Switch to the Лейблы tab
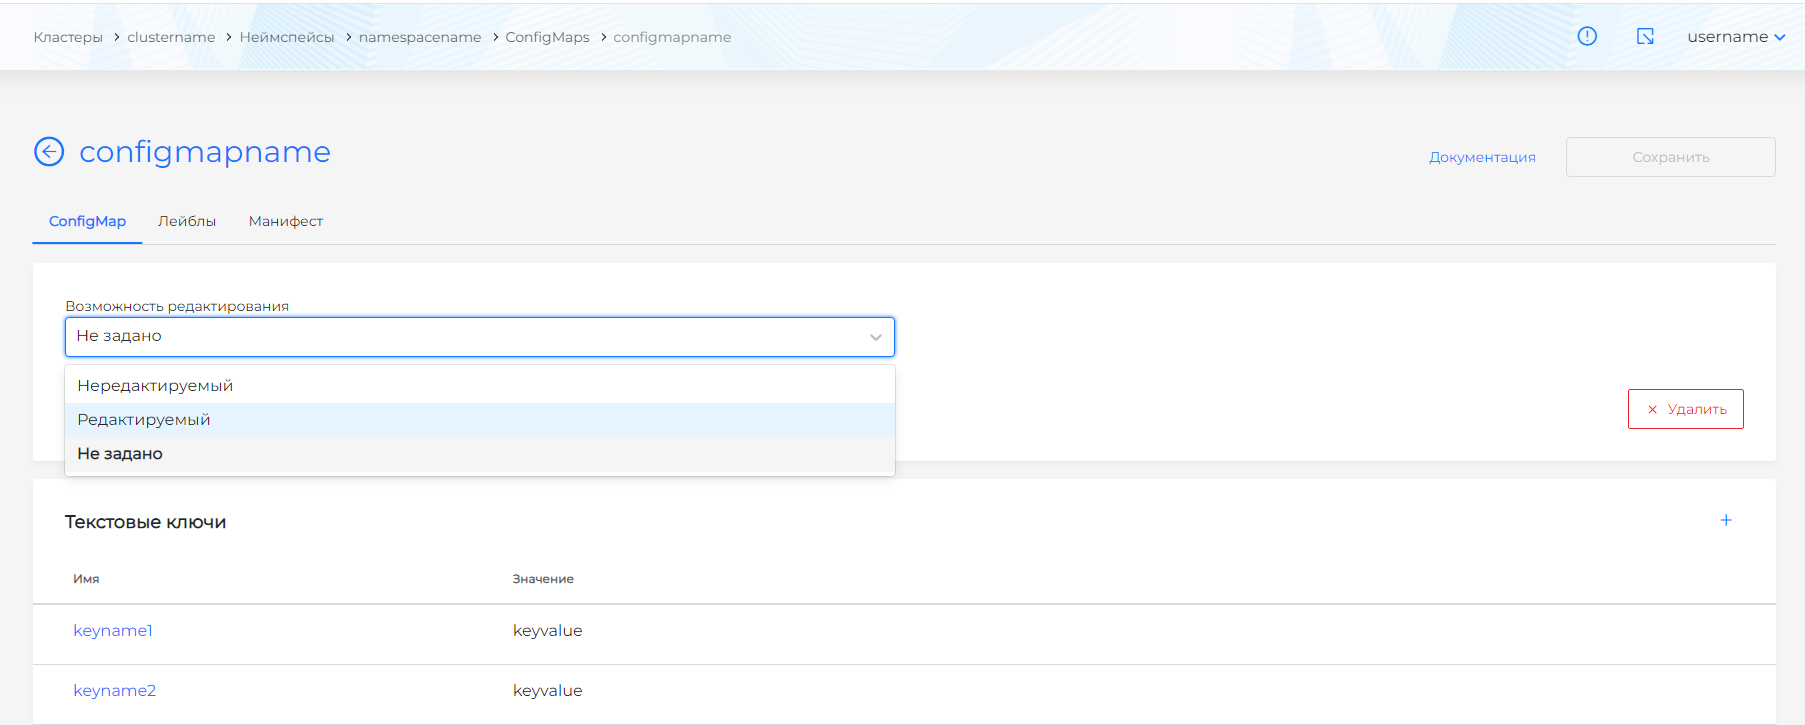This screenshot has width=1805, height=725. click(x=187, y=221)
